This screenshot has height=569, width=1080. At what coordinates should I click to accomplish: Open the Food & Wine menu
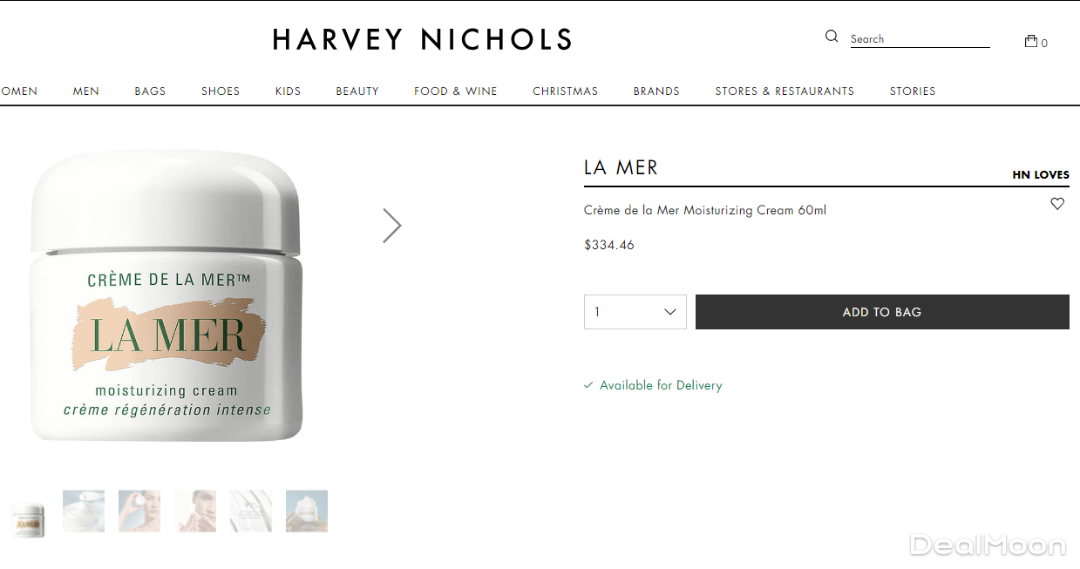(x=455, y=91)
